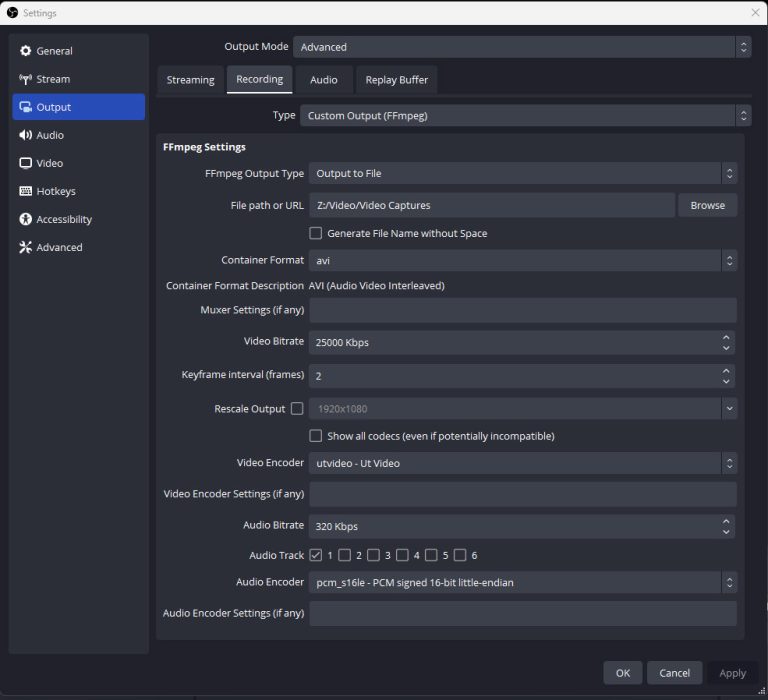Open the Audio settings sidebar item

50,135
